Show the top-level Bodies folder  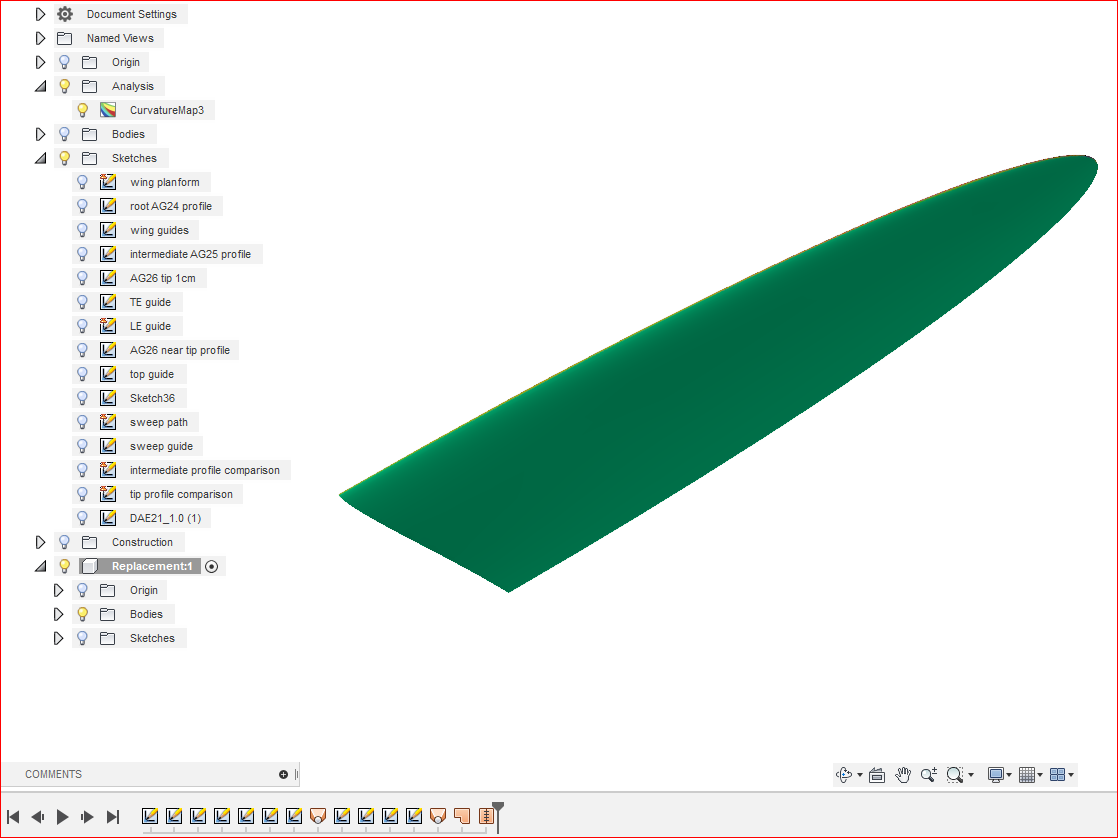[x=64, y=134]
